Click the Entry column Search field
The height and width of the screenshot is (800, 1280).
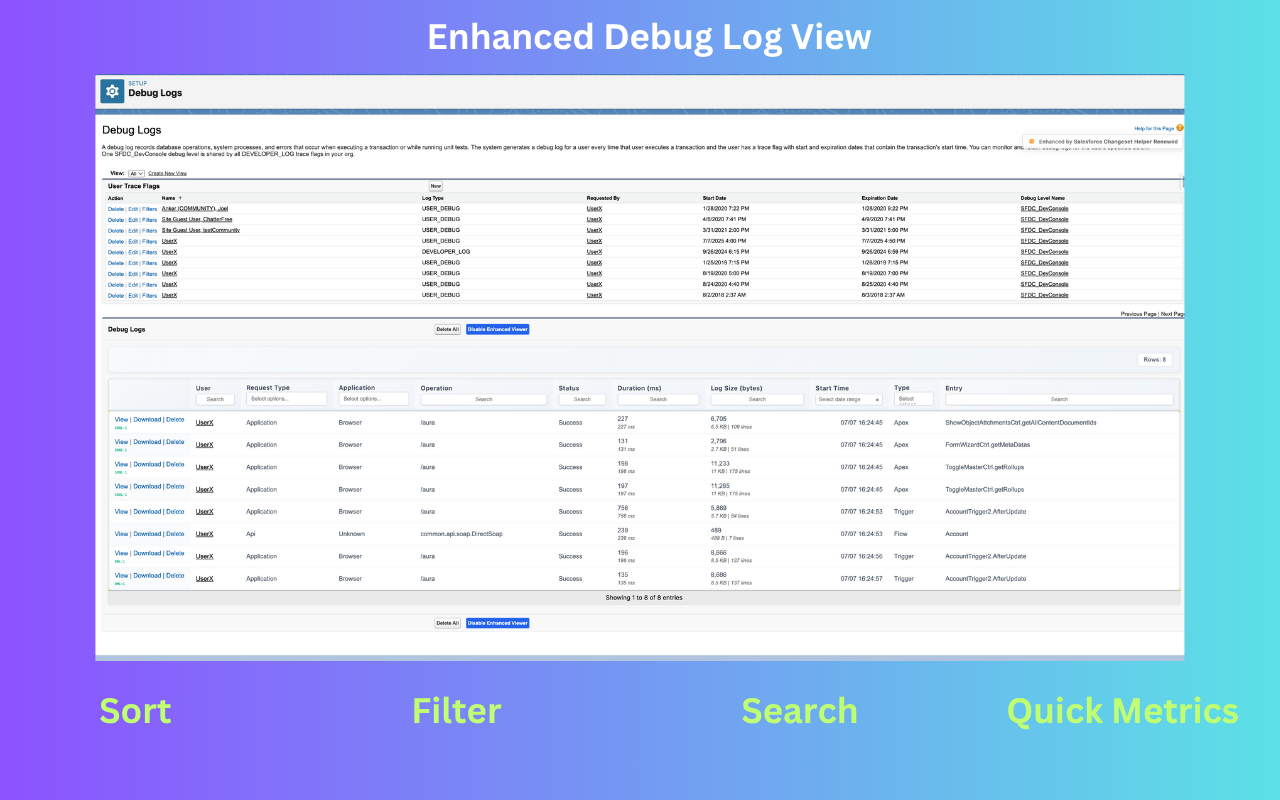pyautogui.click(x=1059, y=399)
